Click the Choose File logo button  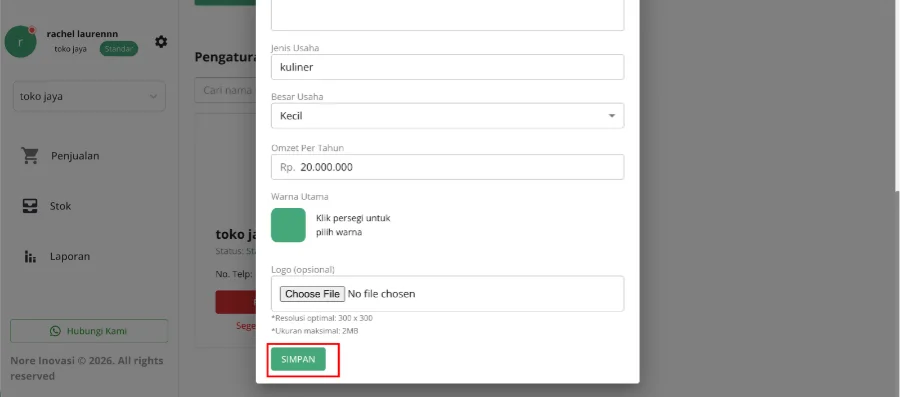[312, 294]
